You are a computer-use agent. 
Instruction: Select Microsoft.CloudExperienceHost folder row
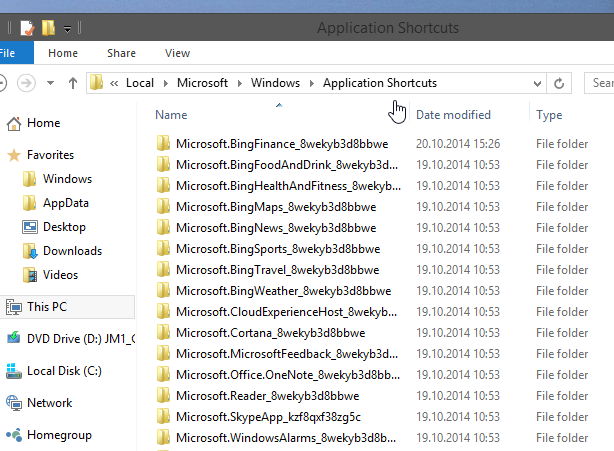click(x=286, y=312)
